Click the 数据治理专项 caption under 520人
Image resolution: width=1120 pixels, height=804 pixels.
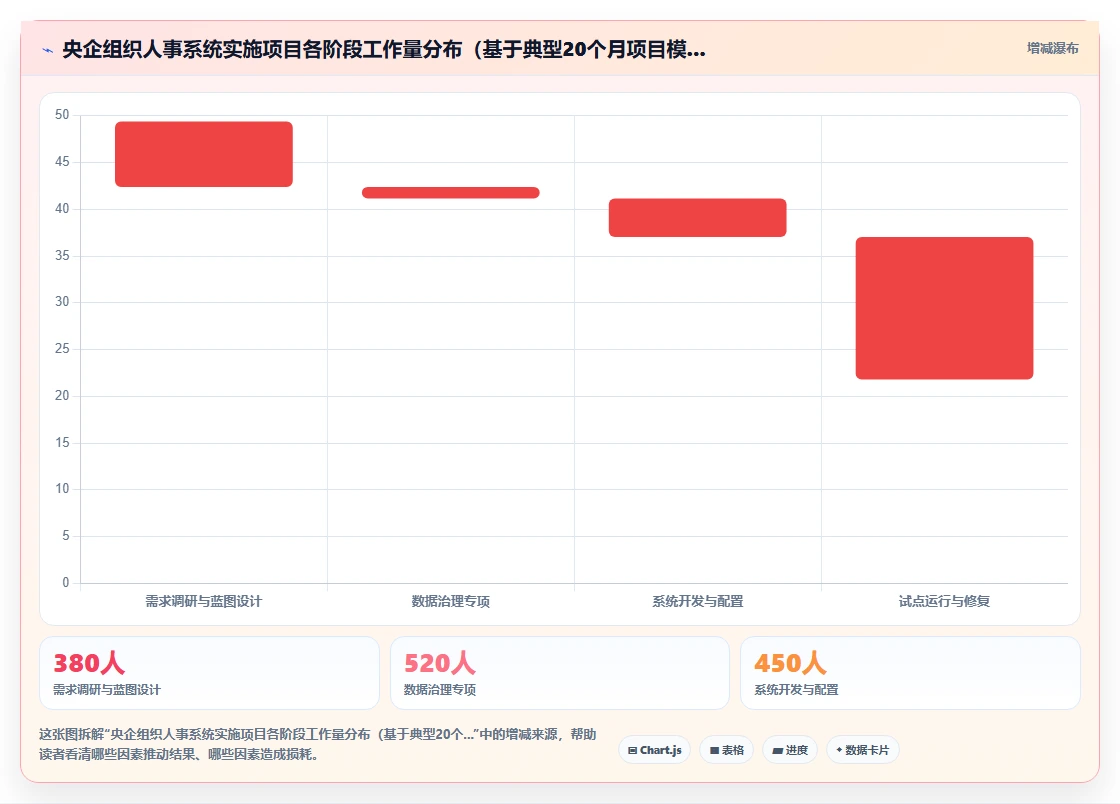point(439,690)
